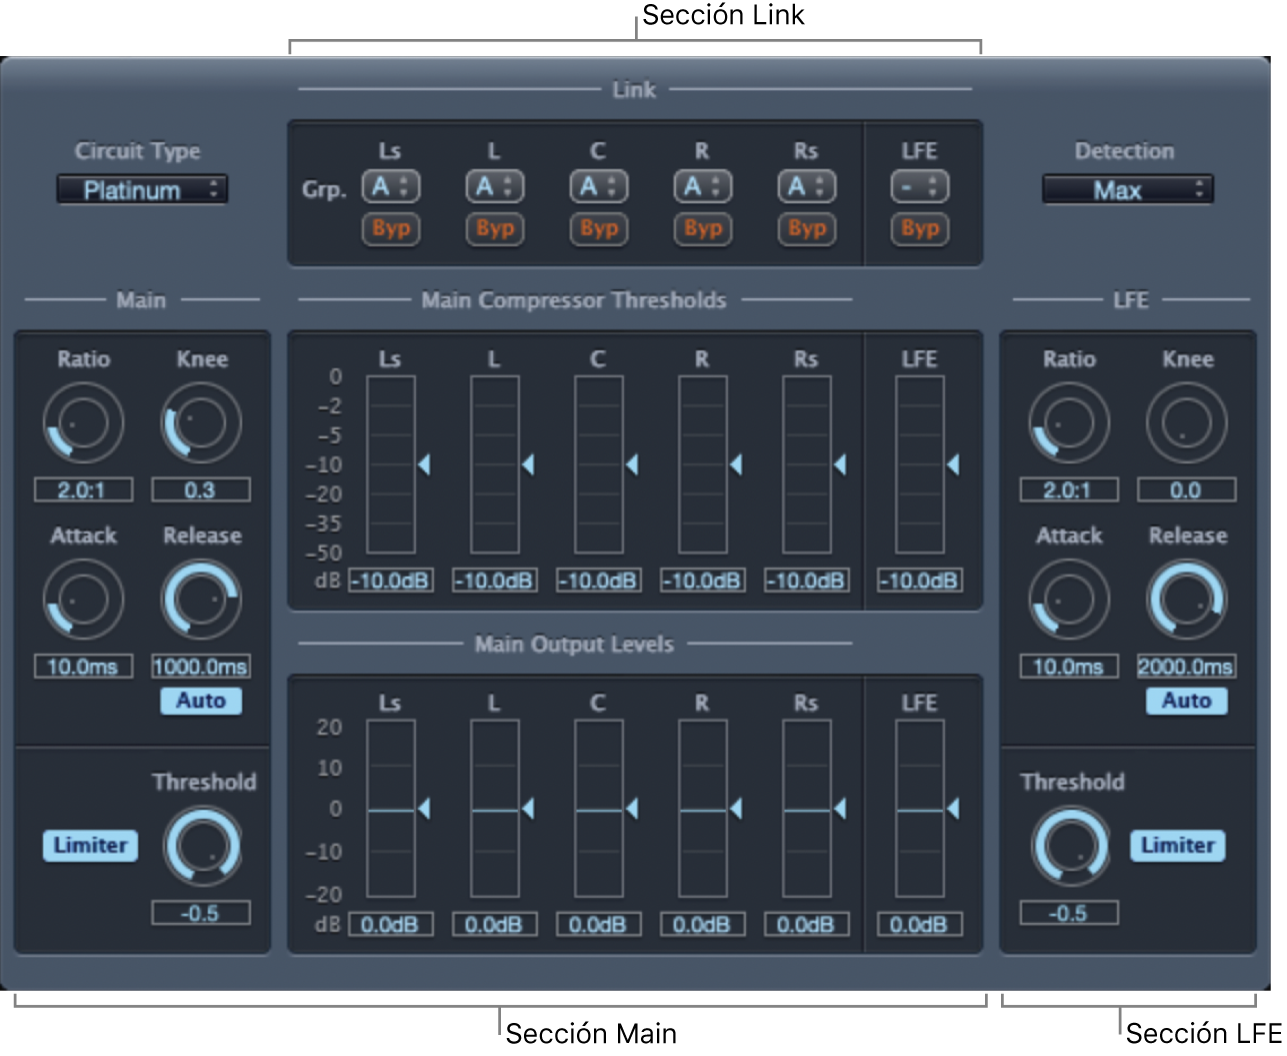Click the LFE Threshold knob
The width and height of the screenshot is (1287, 1056).
pos(1070,846)
